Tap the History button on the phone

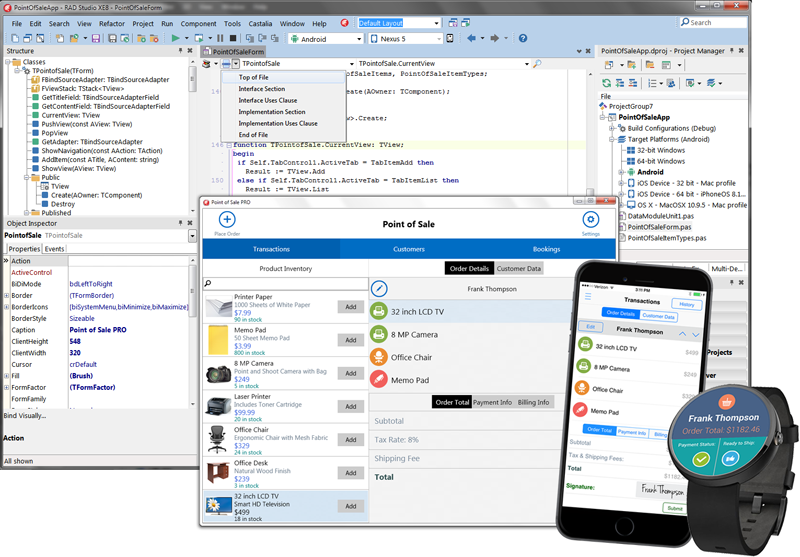pos(686,304)
